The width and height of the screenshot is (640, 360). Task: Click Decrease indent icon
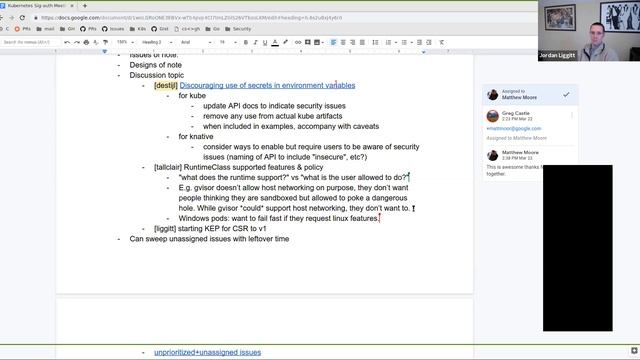(x=419, y=42)
